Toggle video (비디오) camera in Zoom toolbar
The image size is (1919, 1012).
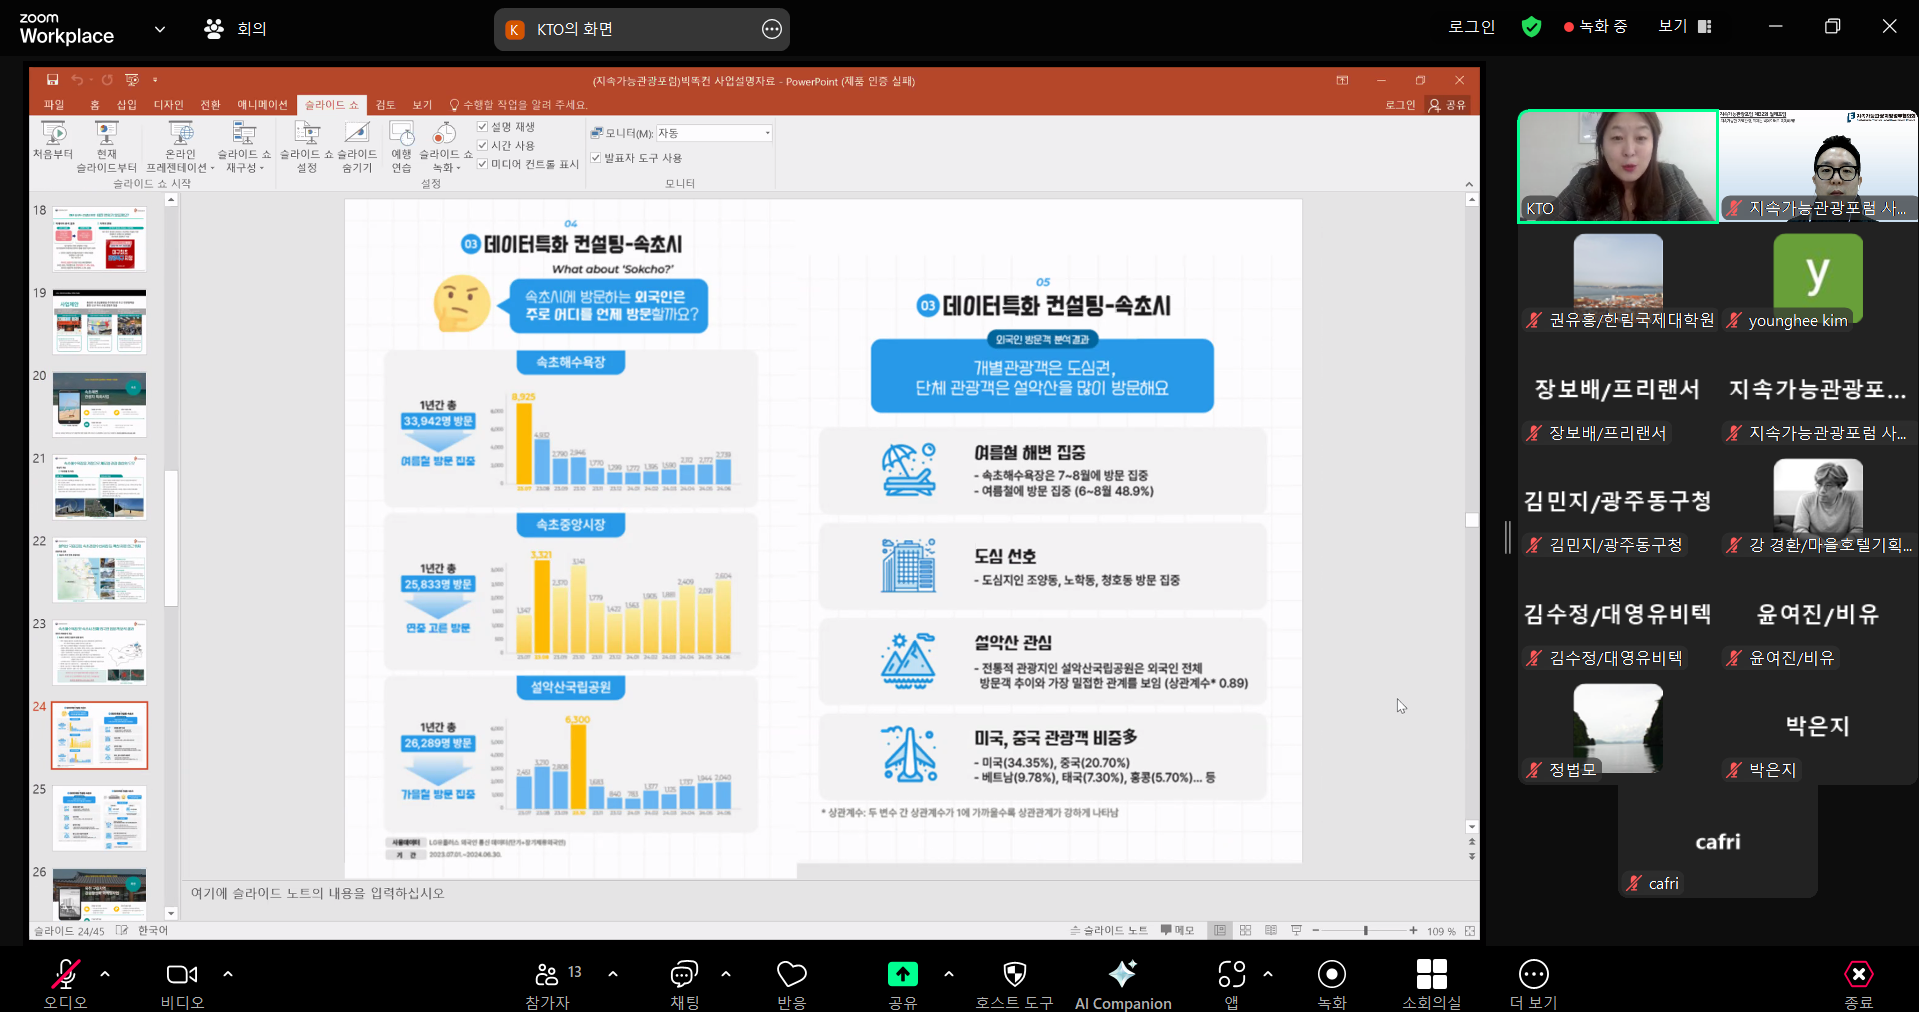(182, 985)
